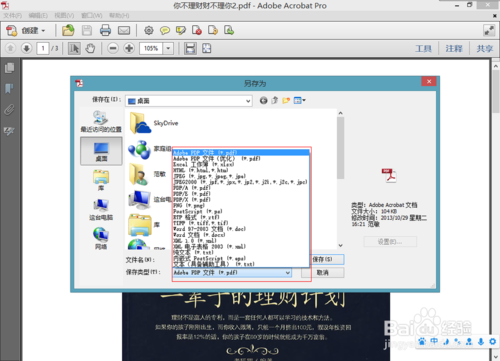Click the 105% zoom value field
500x361 pixels.
click(x=151, y=49)
